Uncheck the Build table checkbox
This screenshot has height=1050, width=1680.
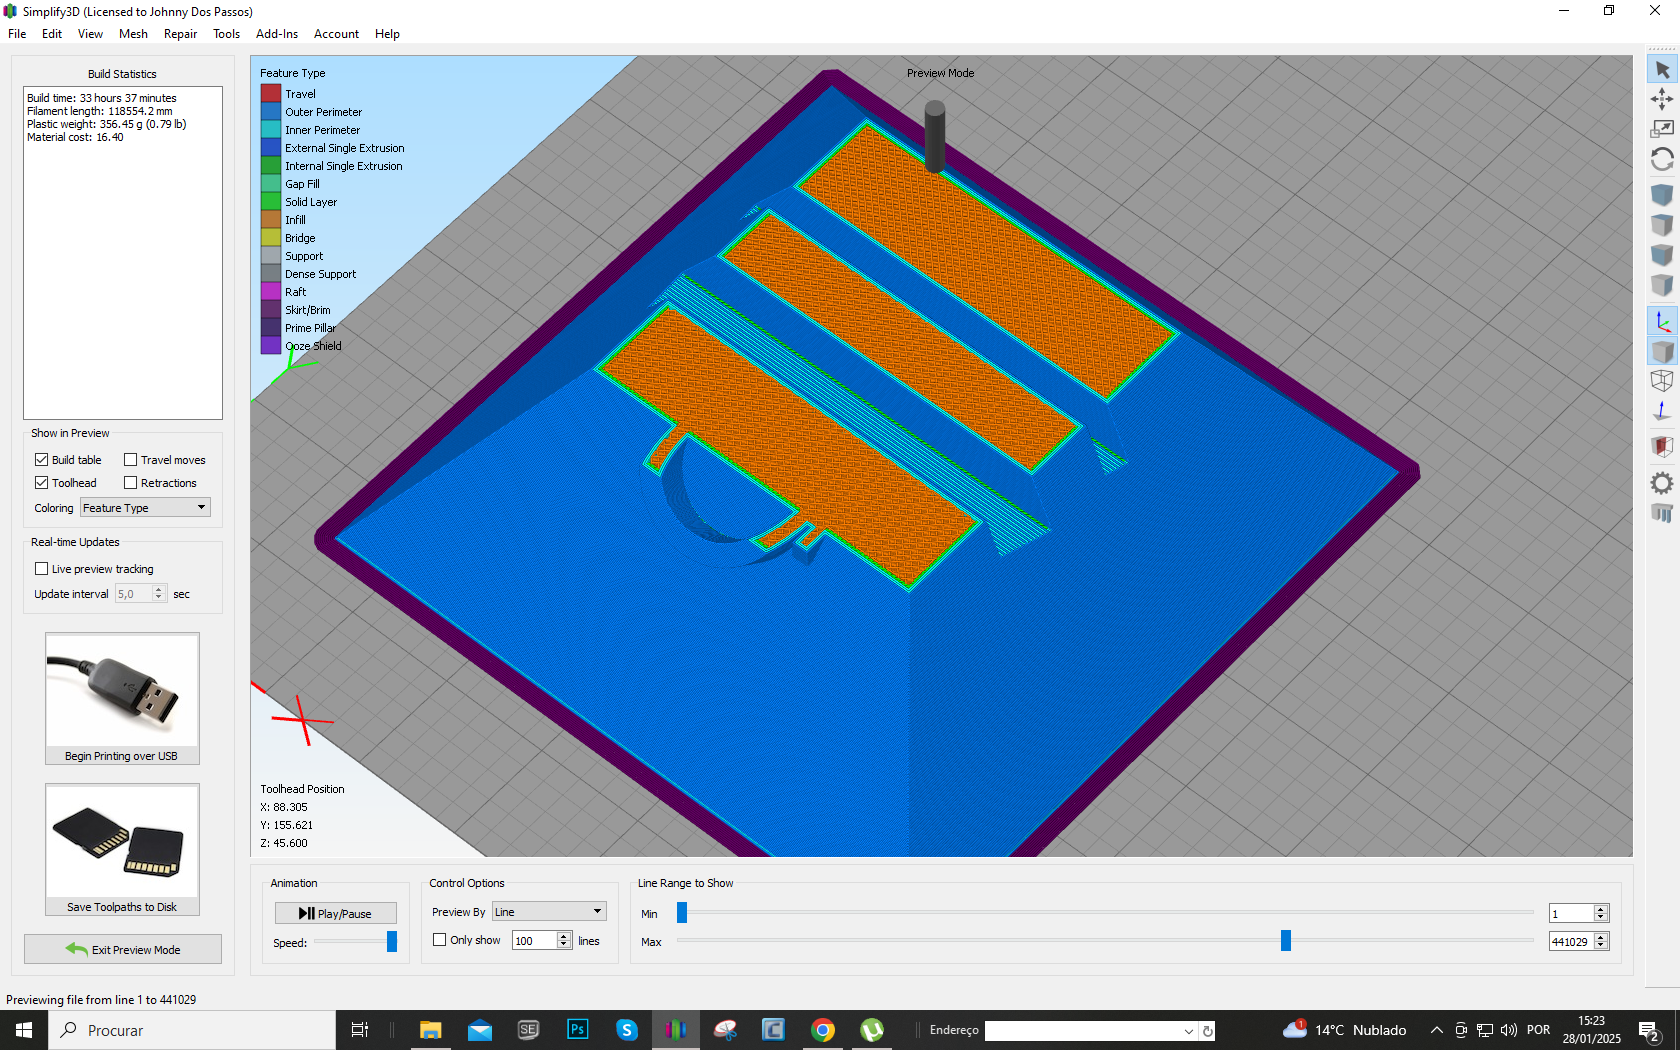pos(42,460)
